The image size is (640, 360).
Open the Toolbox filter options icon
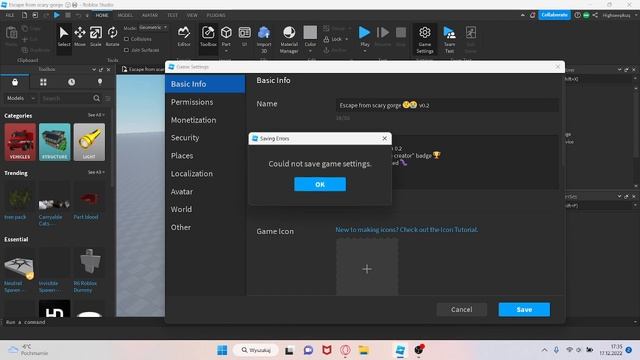[108, 98]
